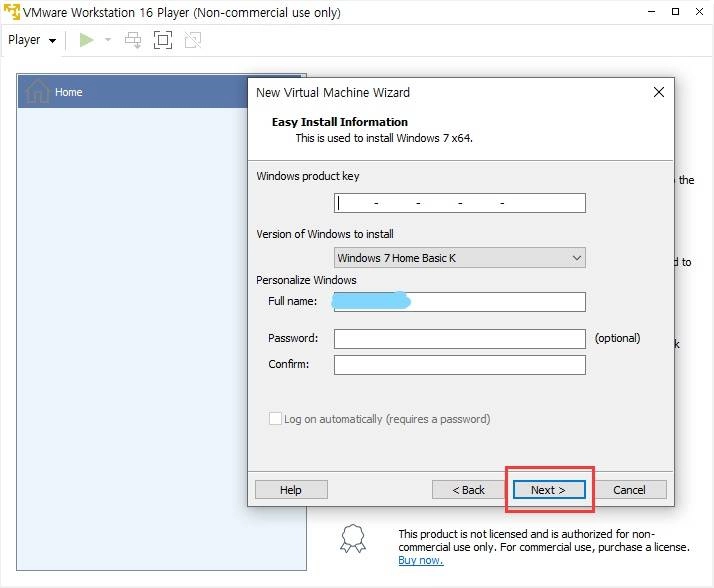Close the VMware Player window
Screen dimensions: 714x588
[x=699, y=12]
